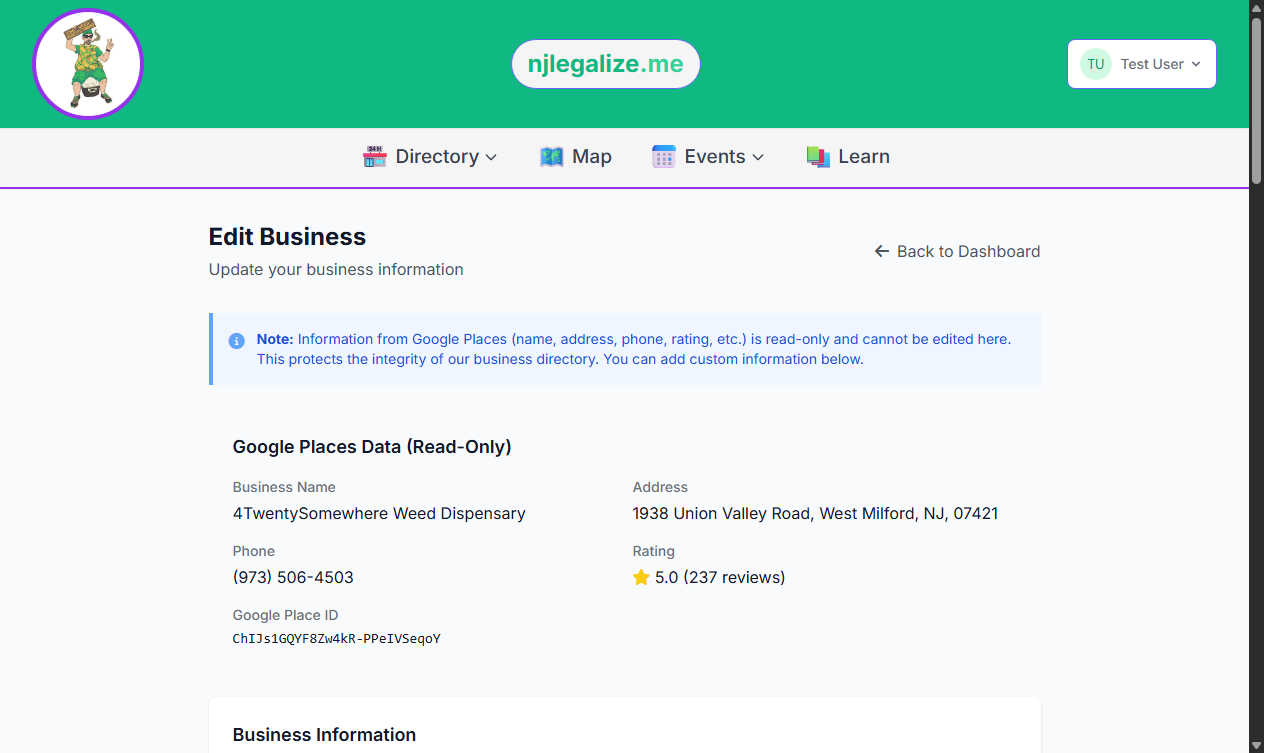This screenshot has height=753, width=1264.
Task: Click the blue info icon in the note
Action: 237,341
